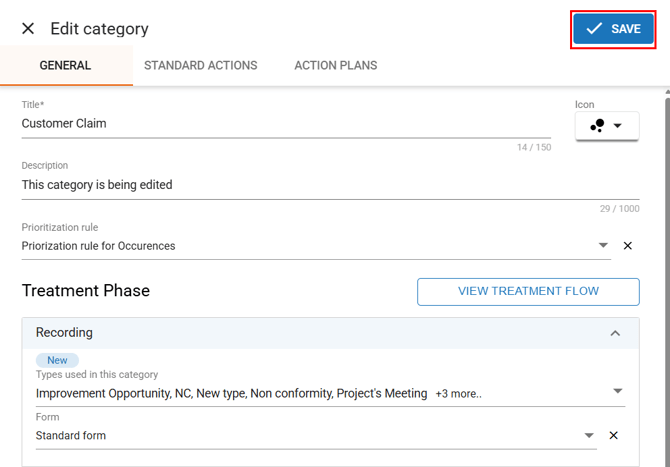
Task: Open the Types used dropdown arrow
Action: (x=617, y=392)
